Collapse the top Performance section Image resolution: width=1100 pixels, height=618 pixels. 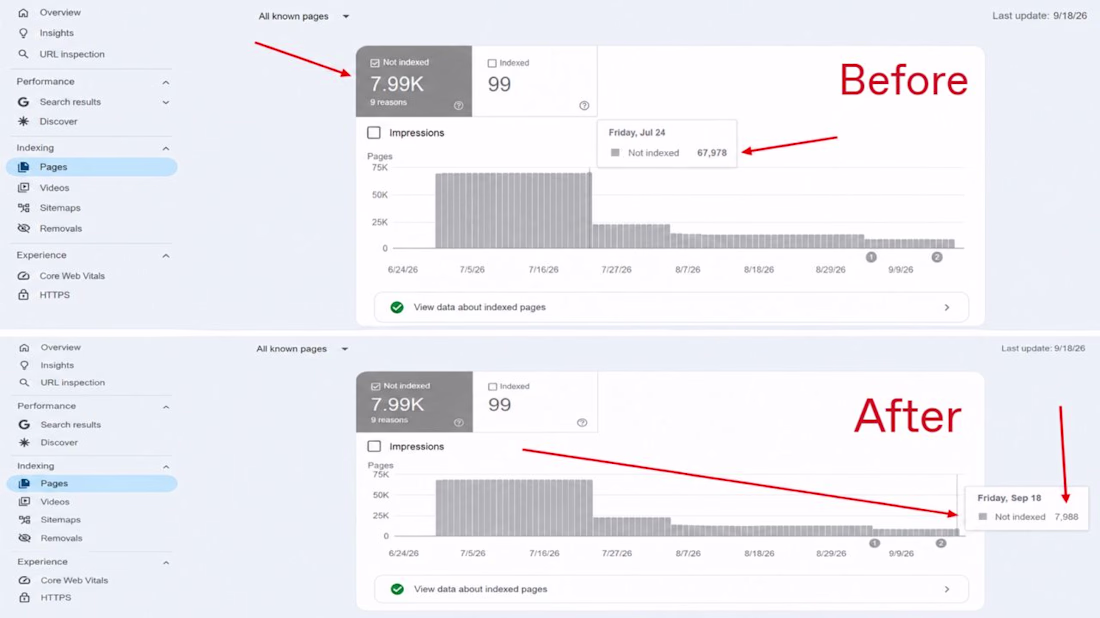coord(166,82)
